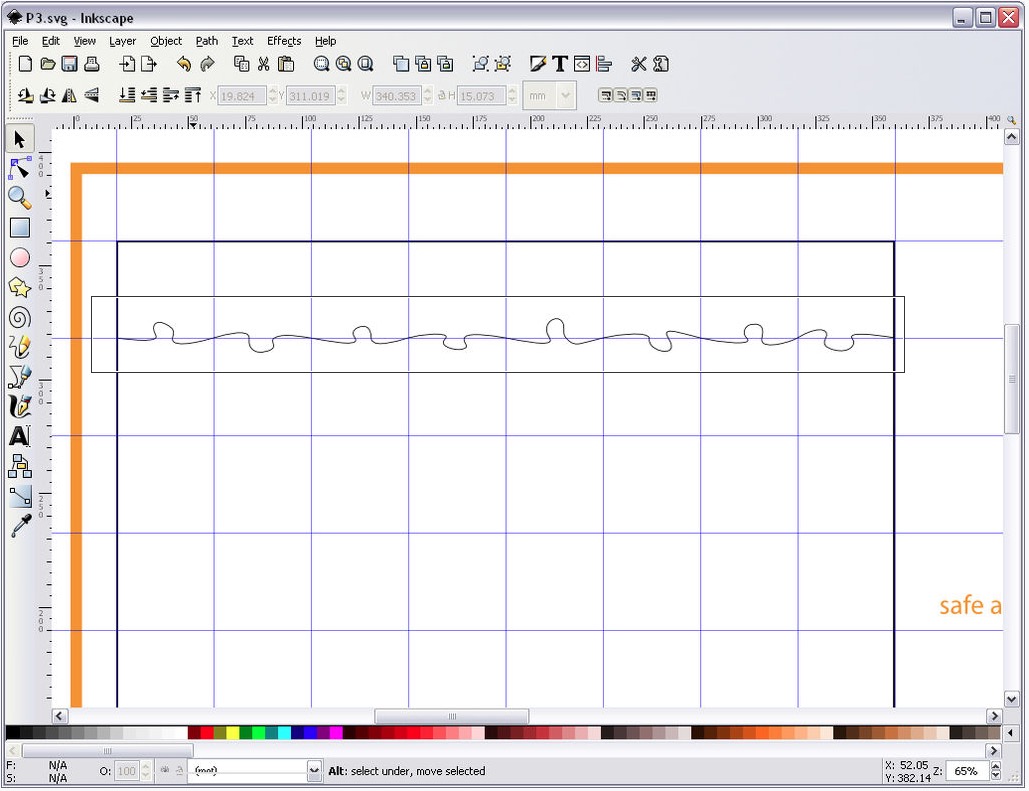Image resolution: width=1029 pixels, height=791 pixels.
Task: Open the XML editor from toolbar
Action: coord(582,64)
